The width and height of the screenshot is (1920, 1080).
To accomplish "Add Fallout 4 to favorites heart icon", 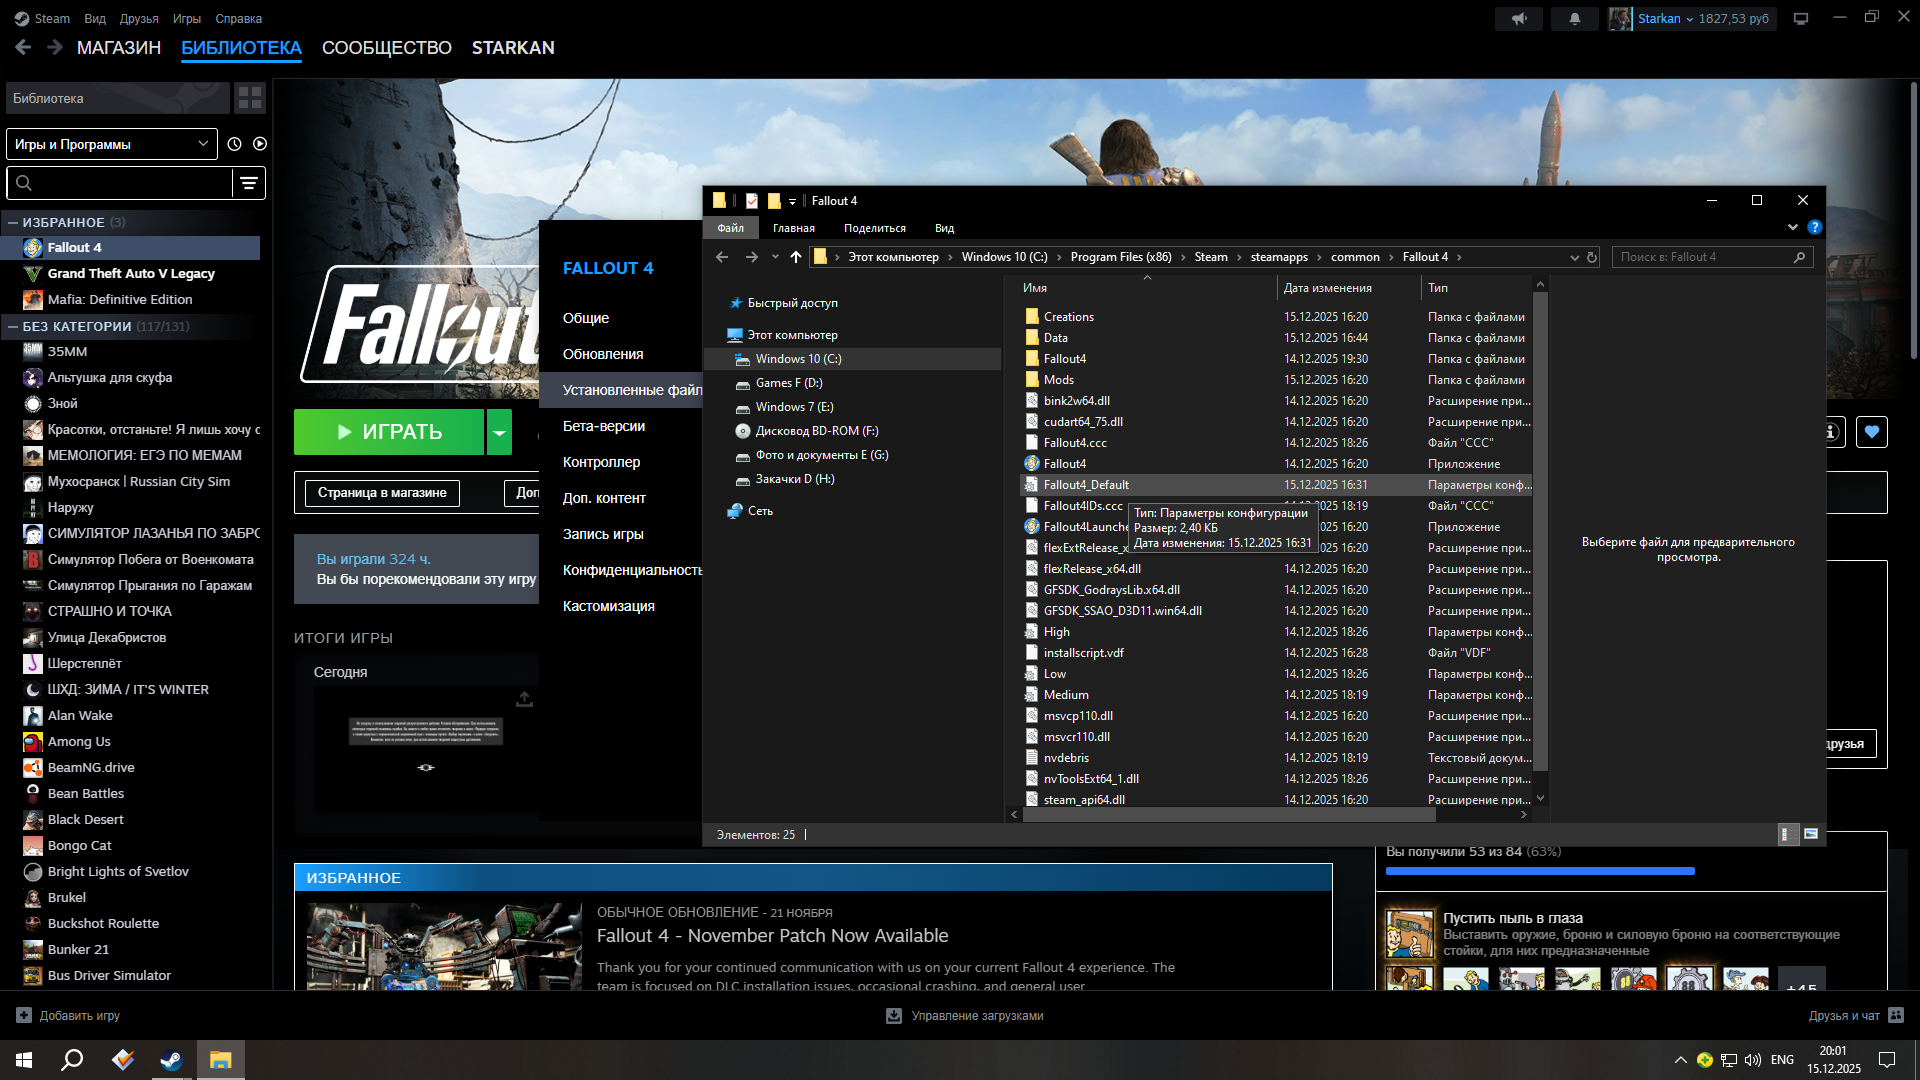I will (x=1872, y=432).
